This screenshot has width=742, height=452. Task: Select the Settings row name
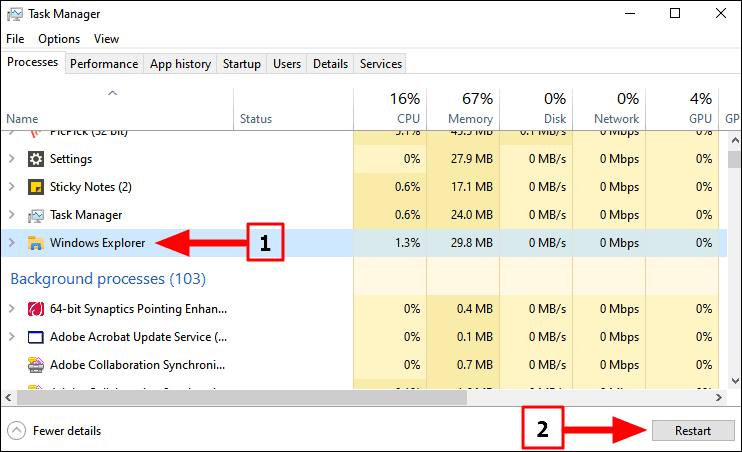click(x=71, y=159)
